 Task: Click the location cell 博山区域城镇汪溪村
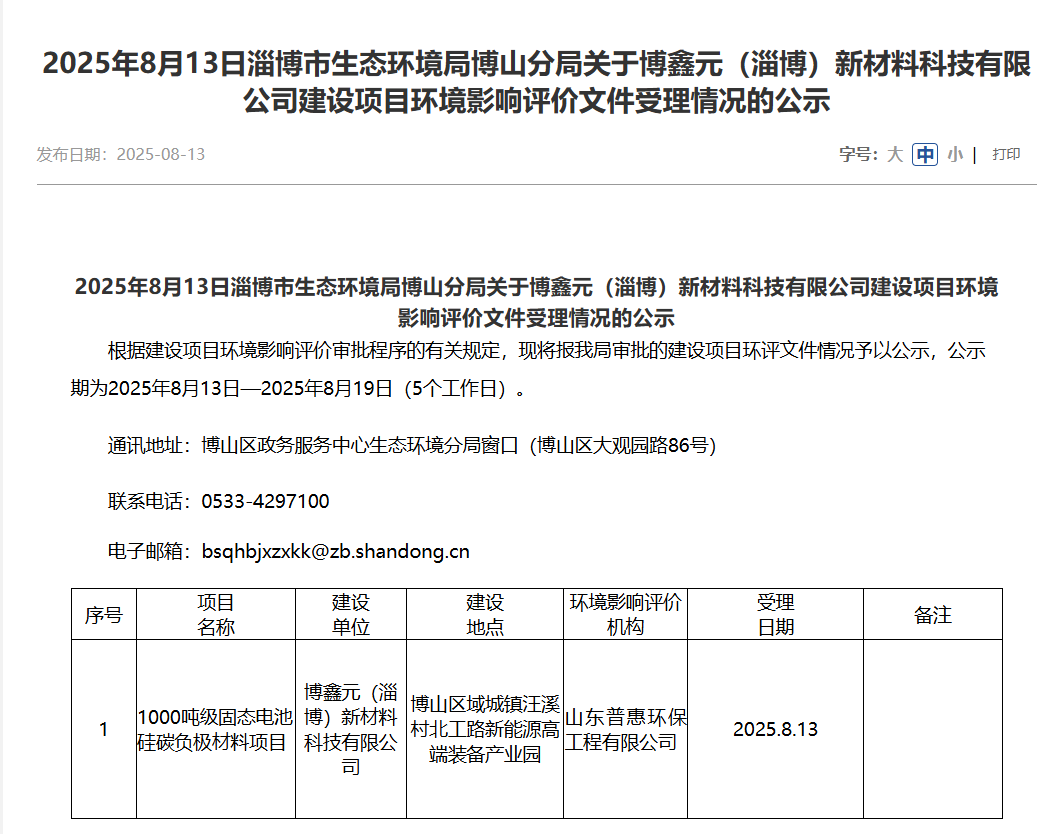[484, 729]
